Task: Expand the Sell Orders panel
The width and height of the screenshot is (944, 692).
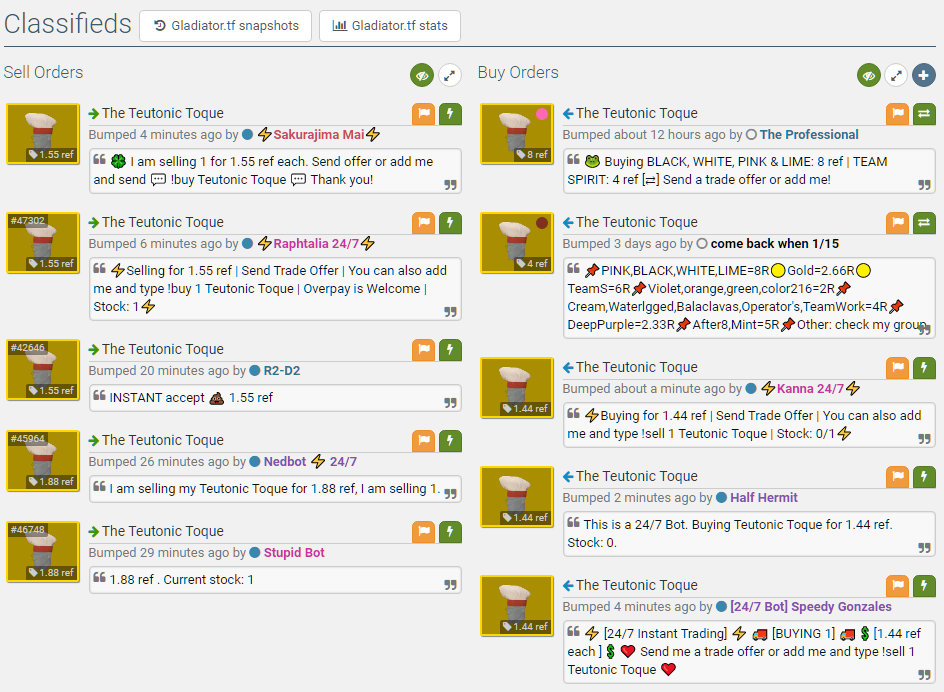Action: (x=449, y=75)
